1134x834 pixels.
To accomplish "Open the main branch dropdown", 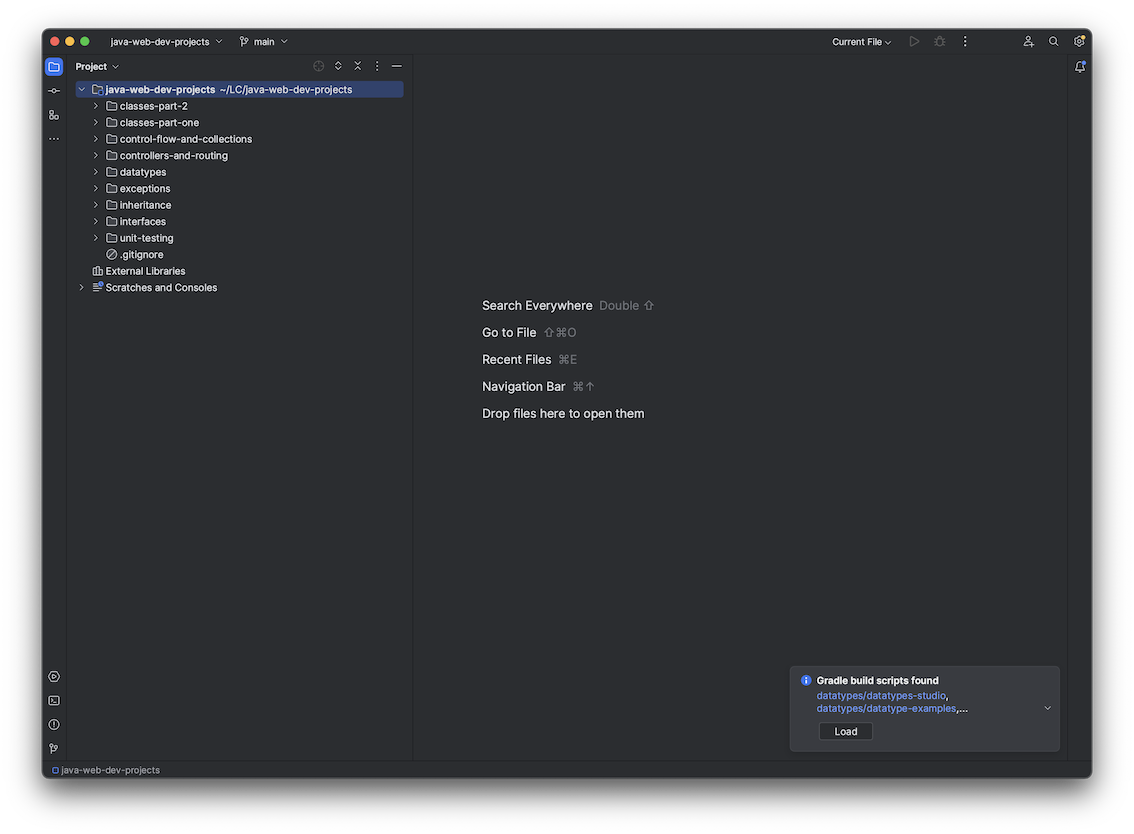I will click(264, 42).
